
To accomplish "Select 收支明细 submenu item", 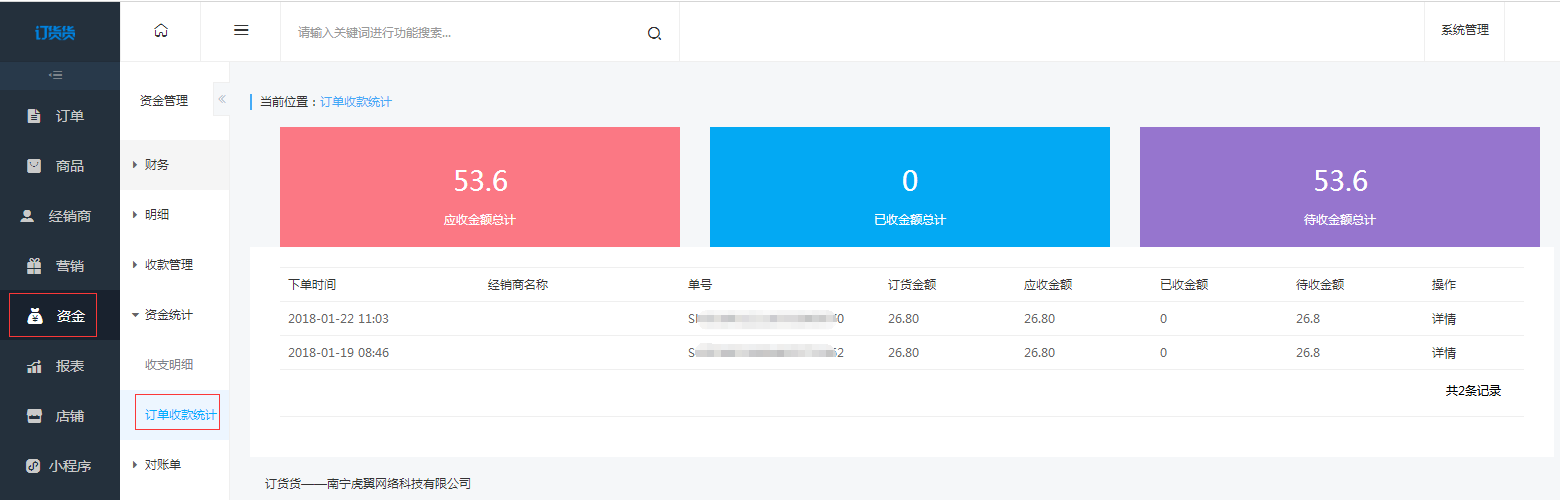I will click(169, 365).
